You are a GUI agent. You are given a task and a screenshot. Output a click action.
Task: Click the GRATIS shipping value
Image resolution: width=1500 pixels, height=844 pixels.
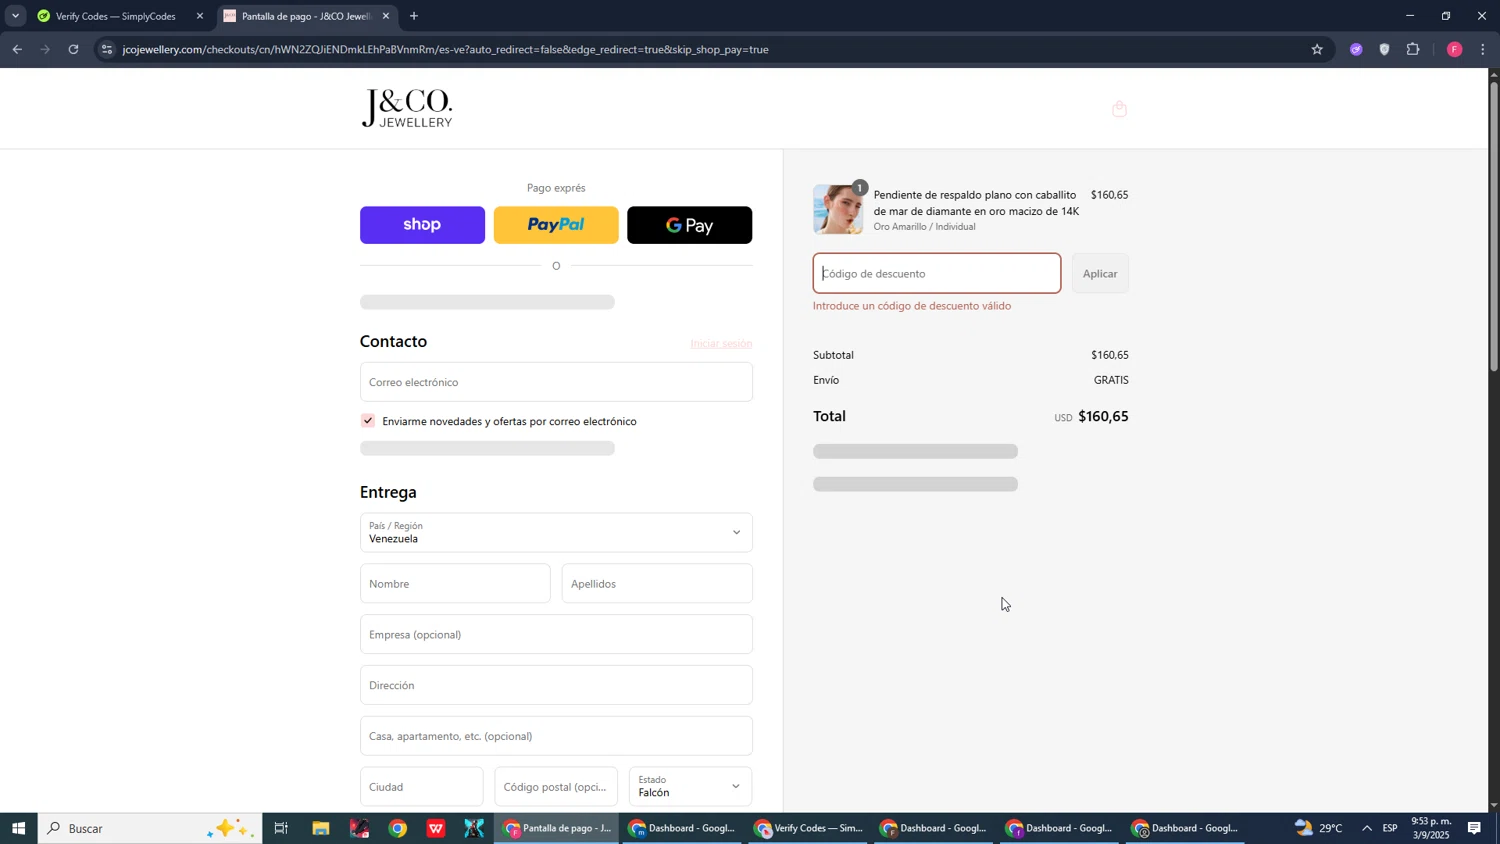(1111, 380)
